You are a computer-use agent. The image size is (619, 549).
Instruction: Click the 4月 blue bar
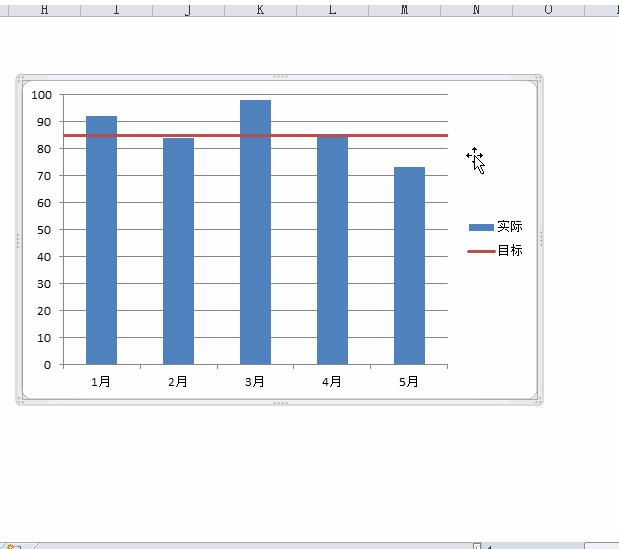click(332, 249)
